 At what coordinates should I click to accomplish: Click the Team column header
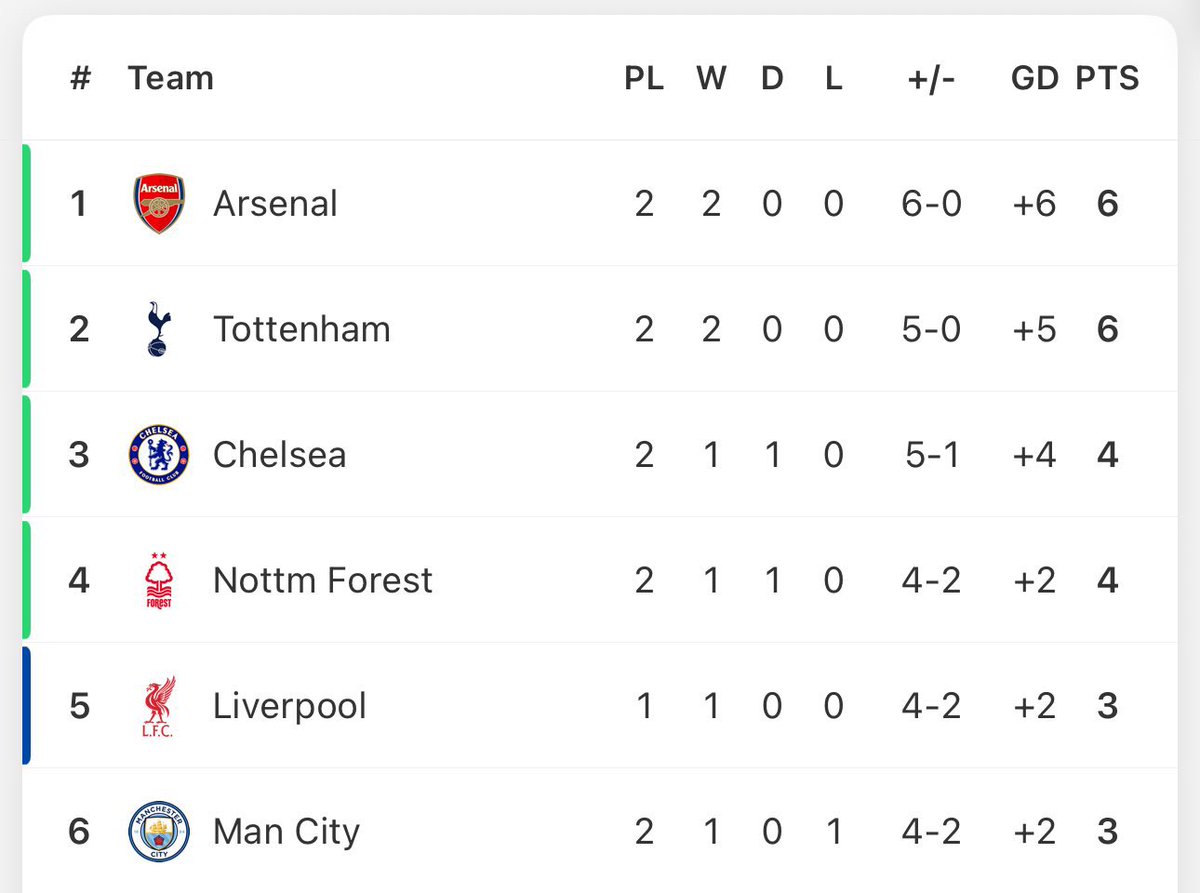(x=170, y=78)
